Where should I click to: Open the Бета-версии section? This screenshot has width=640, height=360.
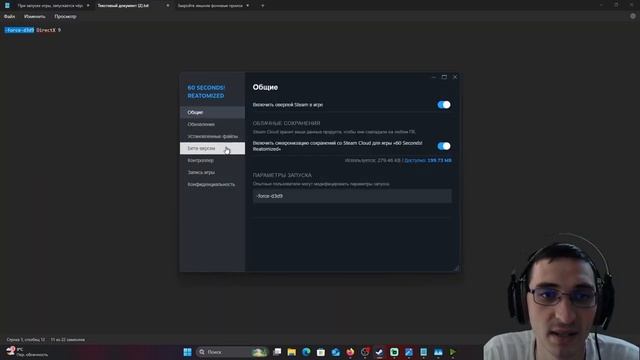click(x=212, y=148)
